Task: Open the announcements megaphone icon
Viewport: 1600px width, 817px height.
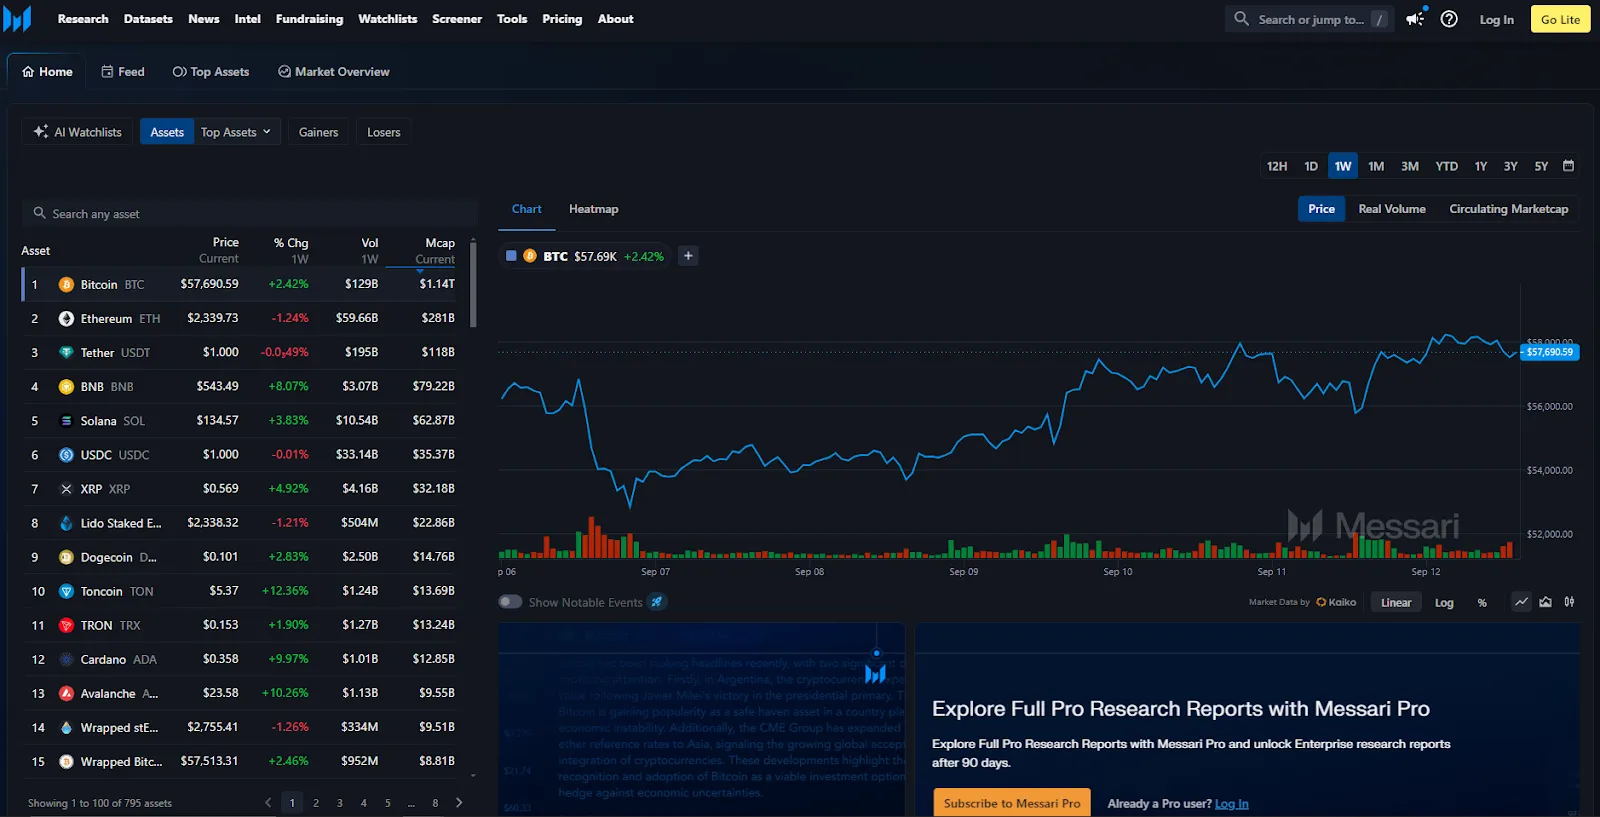Action: click(x=1415, y=19)
